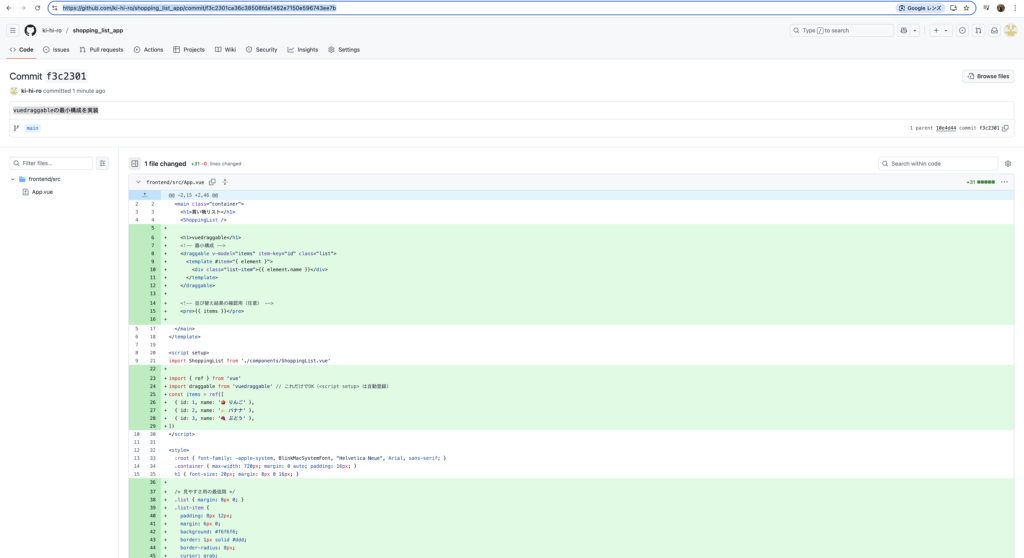Screen dimensions: 1024x558
Task: Click the '+31' diffstat indicator on App.vue
Action: [970, 182]
